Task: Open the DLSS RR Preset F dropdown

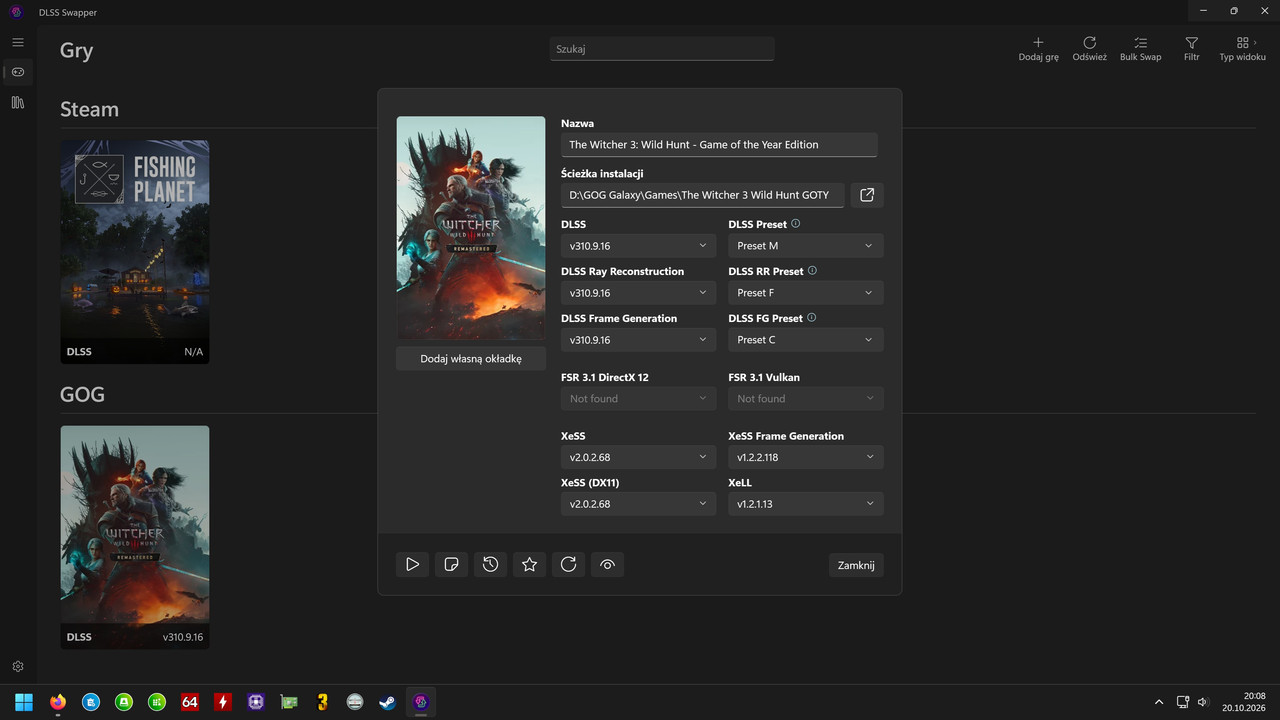Action: (806, 293)
